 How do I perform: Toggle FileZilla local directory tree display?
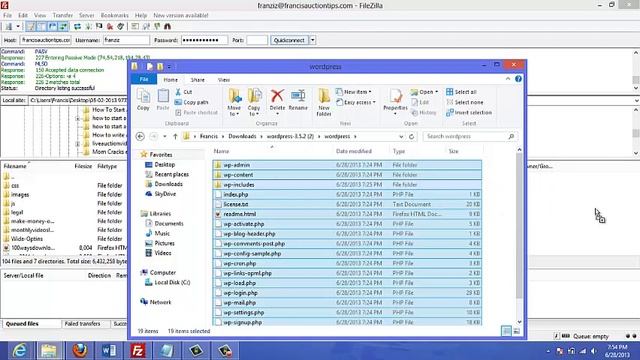[x=42, y=27]
